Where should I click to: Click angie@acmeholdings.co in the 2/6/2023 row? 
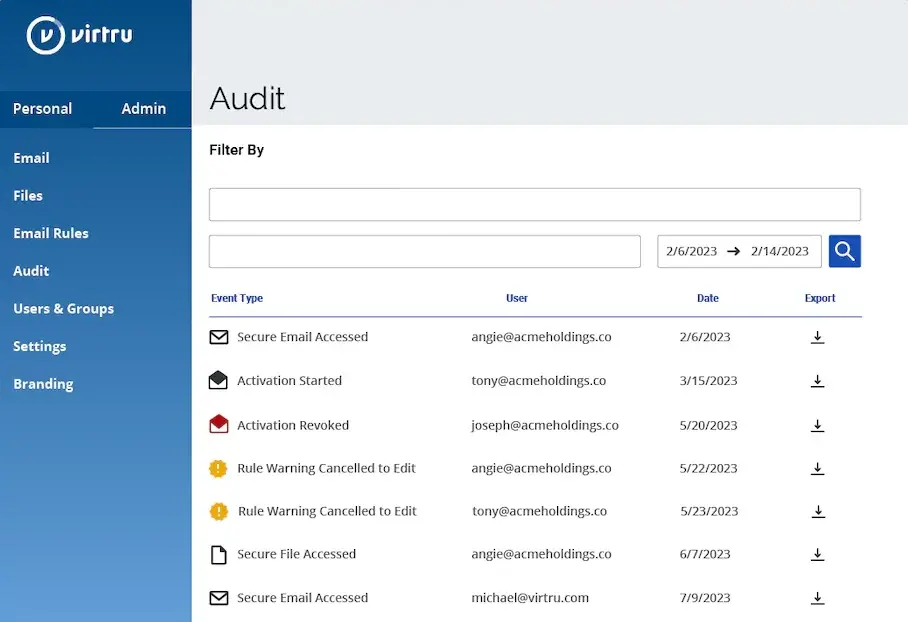(x=541, y=337)
